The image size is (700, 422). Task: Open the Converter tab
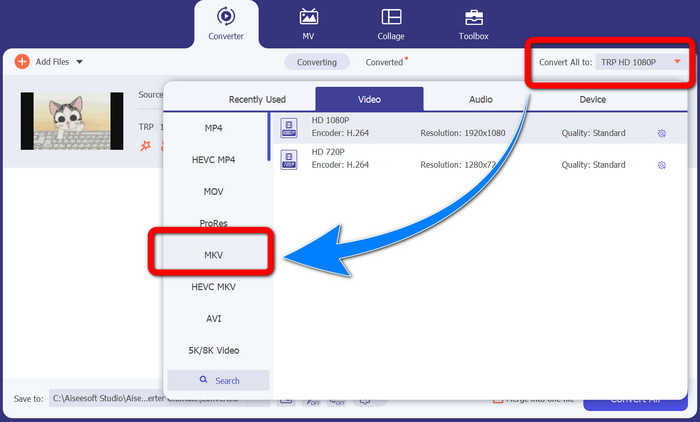224,24
